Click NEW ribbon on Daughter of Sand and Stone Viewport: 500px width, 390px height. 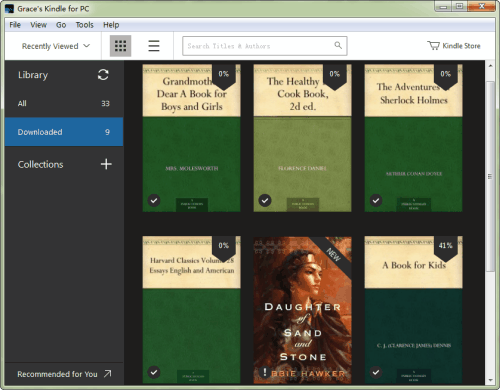point(333,255)
